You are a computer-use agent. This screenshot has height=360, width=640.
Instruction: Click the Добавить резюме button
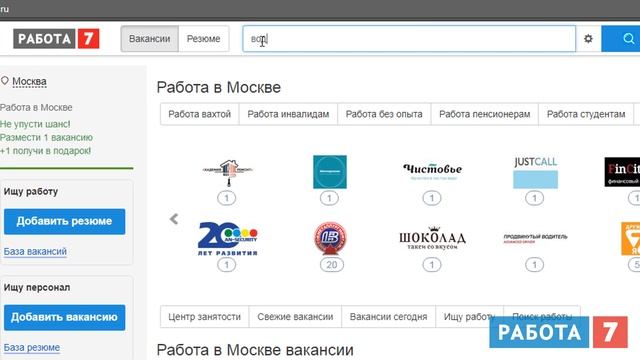pos(64,221)
